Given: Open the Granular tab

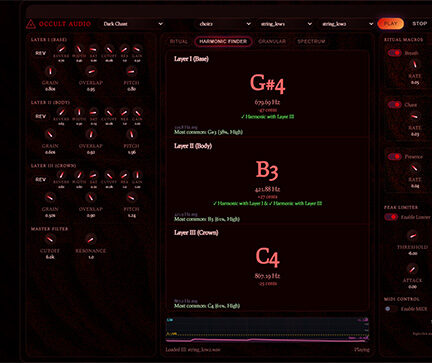Looking at the screenshot, I should (x=272, y=42).
